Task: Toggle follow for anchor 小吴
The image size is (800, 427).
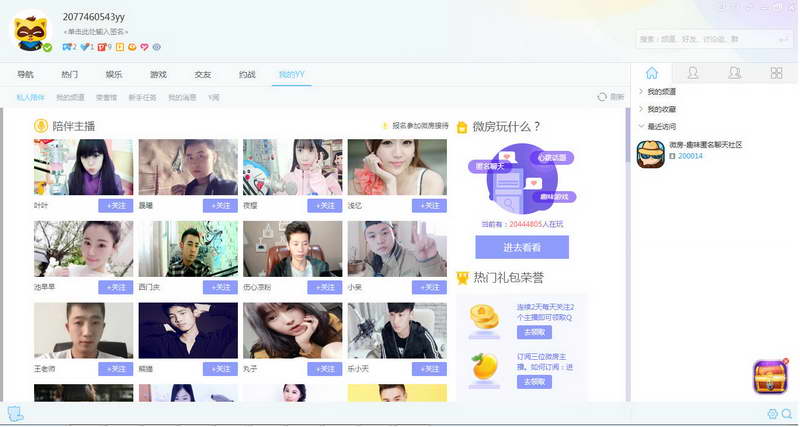Action: click(x=429, y=287)
